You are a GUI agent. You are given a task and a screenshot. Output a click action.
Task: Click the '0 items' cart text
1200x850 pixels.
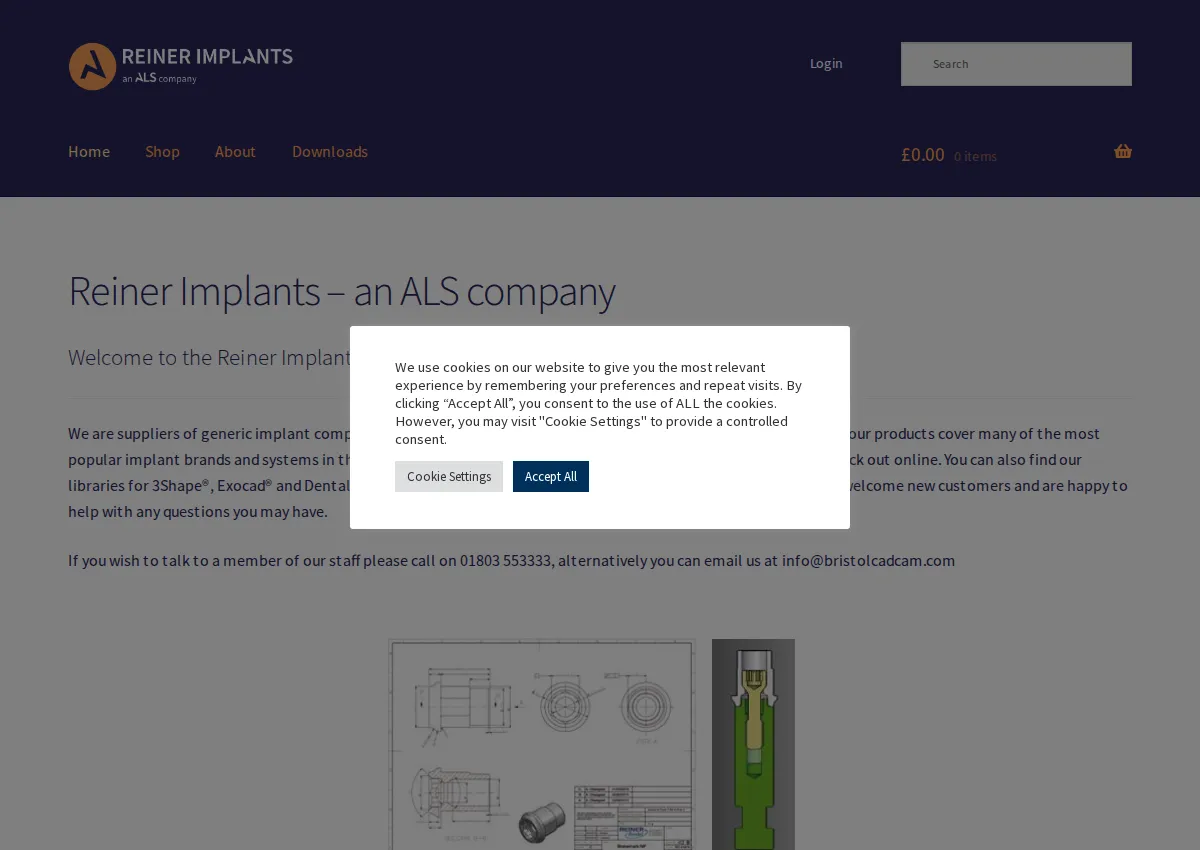tap(975, 156)
